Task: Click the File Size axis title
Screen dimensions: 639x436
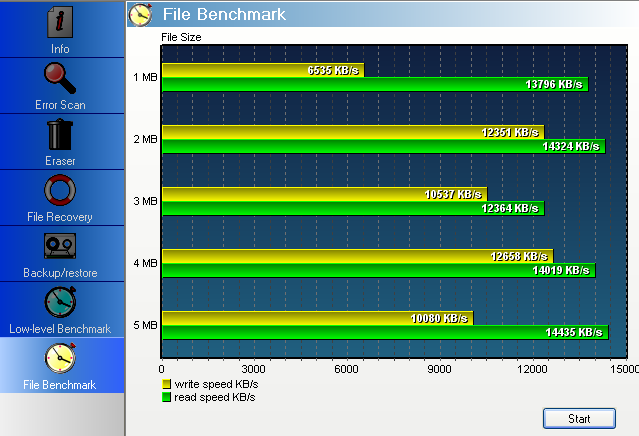Action: 181,37
